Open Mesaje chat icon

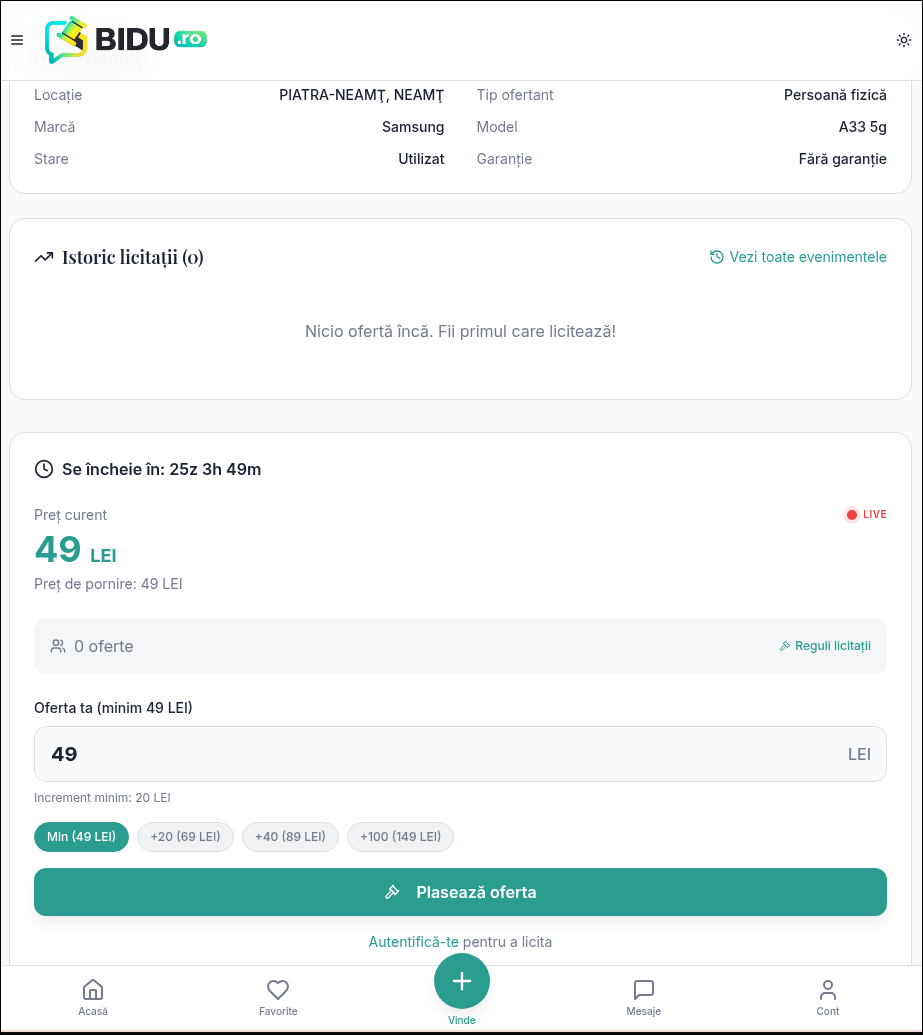(644, 996)
